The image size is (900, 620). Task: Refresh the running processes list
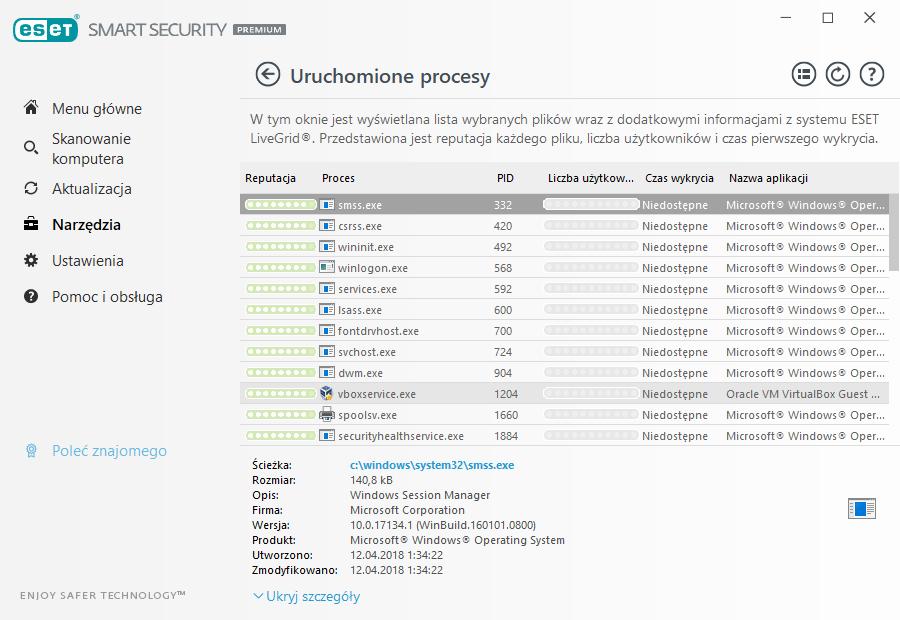pos(837,75)
